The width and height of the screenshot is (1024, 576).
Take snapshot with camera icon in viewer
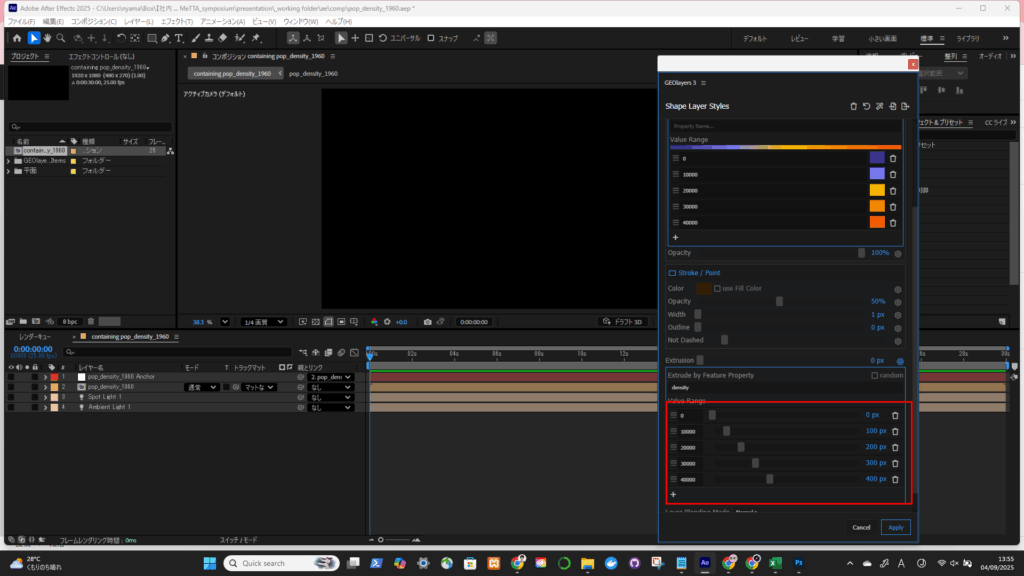(427, 322)
